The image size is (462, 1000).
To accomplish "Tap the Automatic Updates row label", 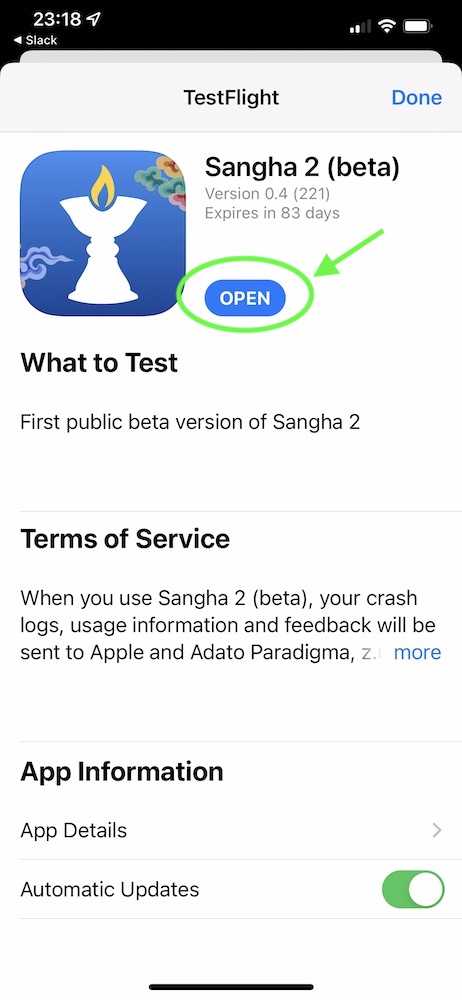I will click(x=110, y=889).
